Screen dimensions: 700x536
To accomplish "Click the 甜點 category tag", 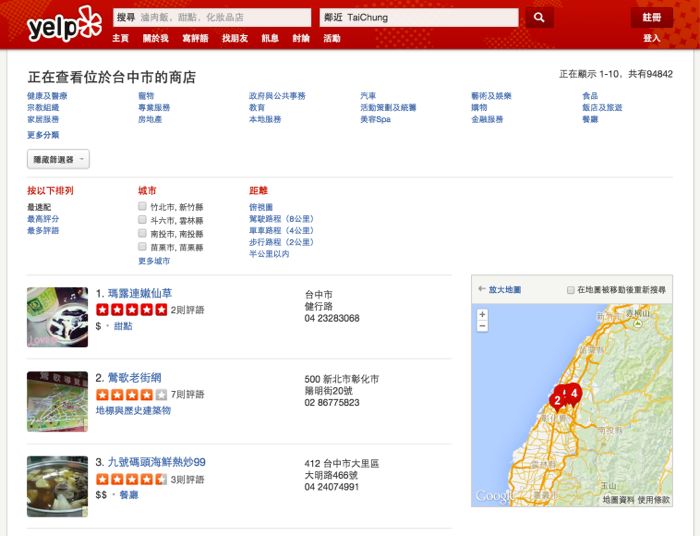I will point(123,326).
